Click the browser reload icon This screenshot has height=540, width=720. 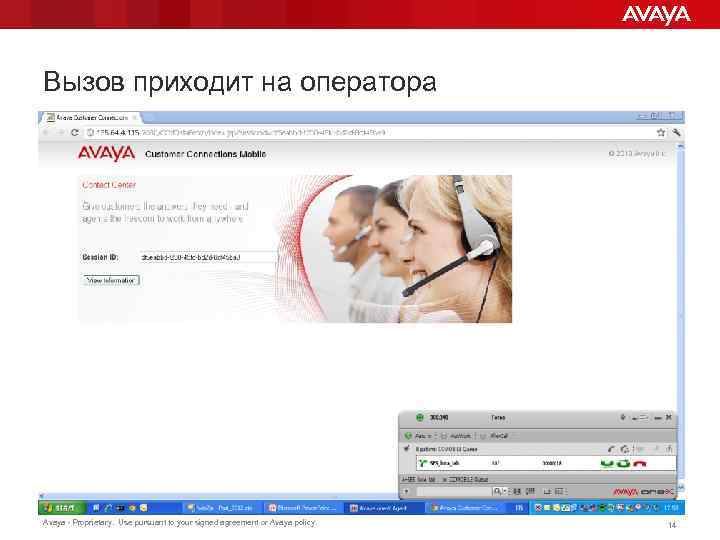(x=75, y=132)
